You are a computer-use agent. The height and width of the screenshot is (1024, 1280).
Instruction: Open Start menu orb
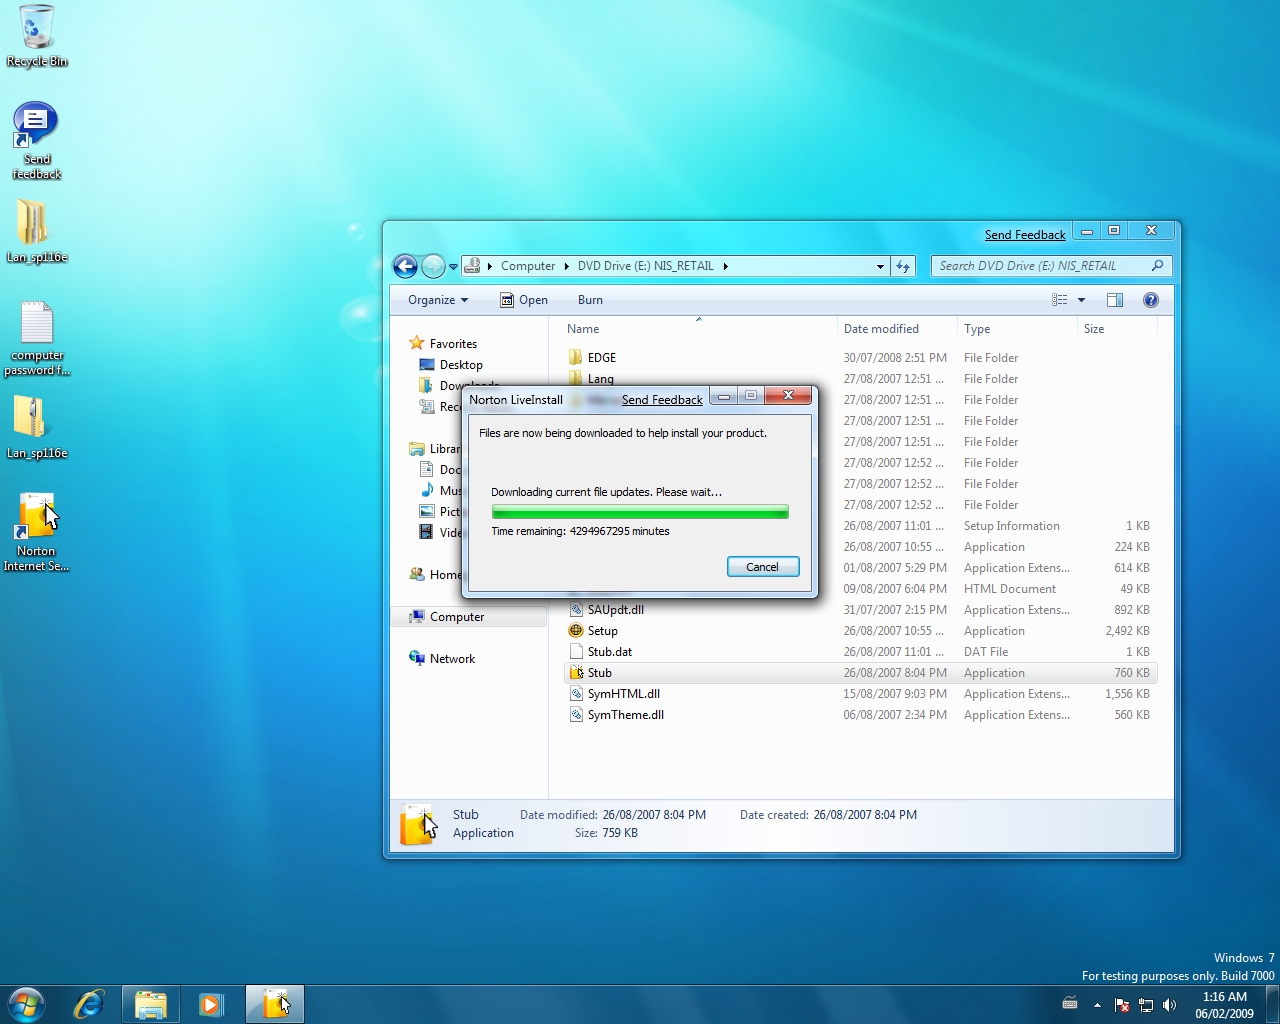tap(27, 1004)
